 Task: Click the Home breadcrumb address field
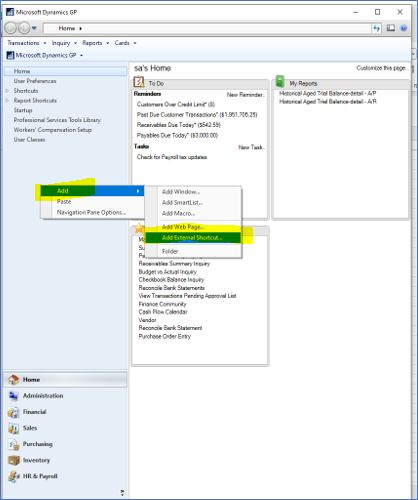(207, 28)
